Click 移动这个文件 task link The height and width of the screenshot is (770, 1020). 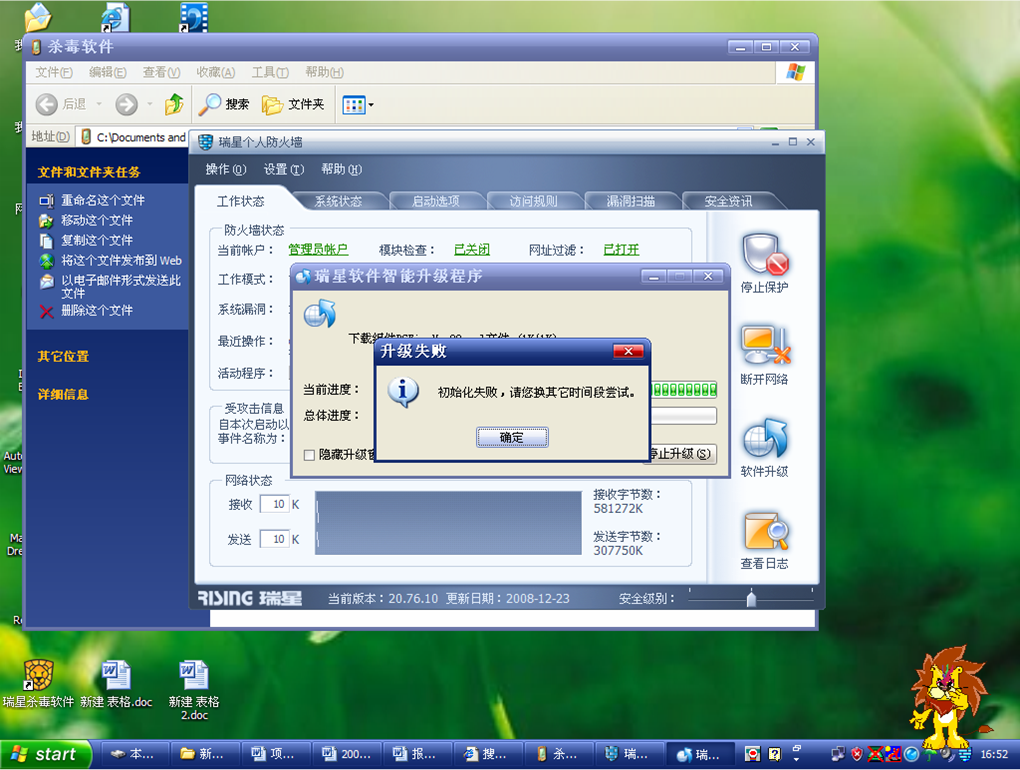point(96,220)
